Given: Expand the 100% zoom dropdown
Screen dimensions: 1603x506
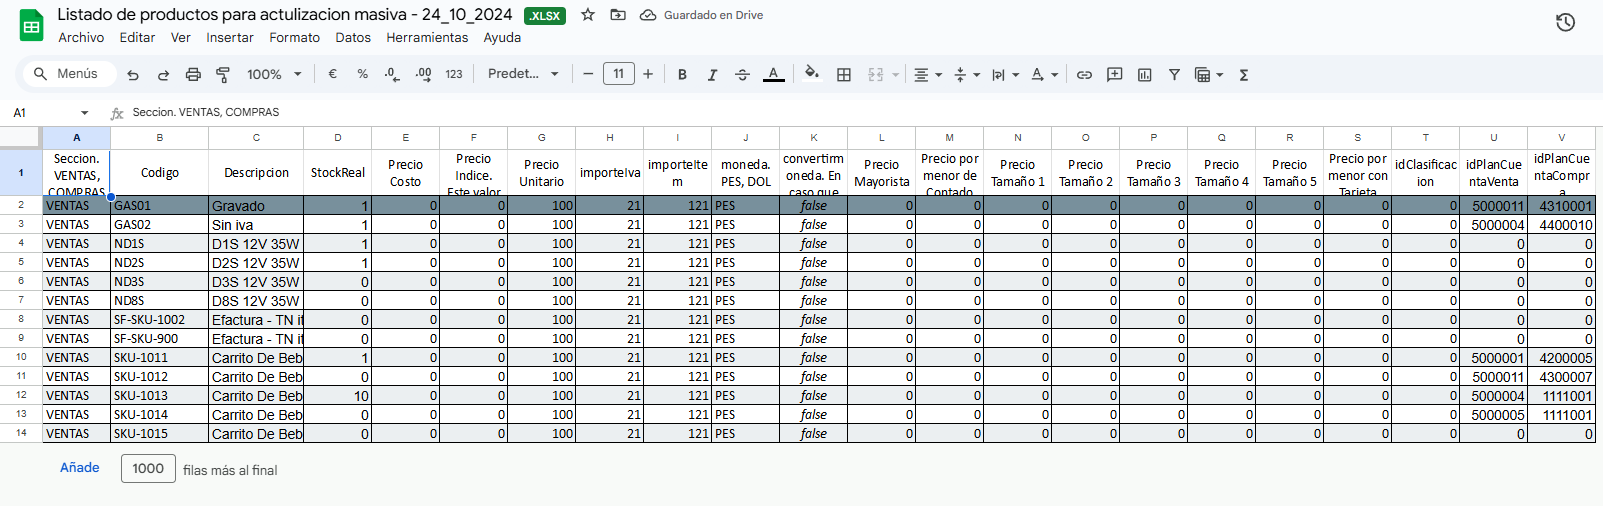Looking at the screenshot, I should pyautogui.click(x=273, y=75).
